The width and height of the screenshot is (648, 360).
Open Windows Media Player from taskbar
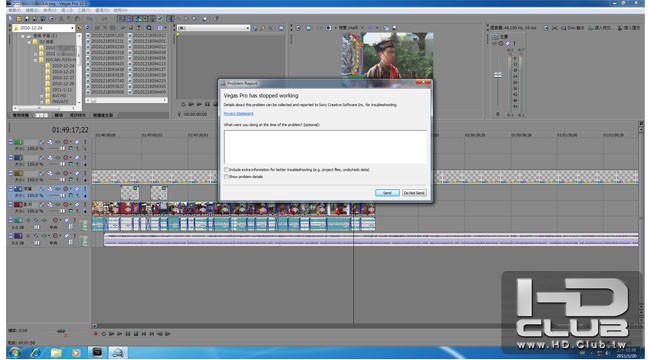click(x=76, y=353)
